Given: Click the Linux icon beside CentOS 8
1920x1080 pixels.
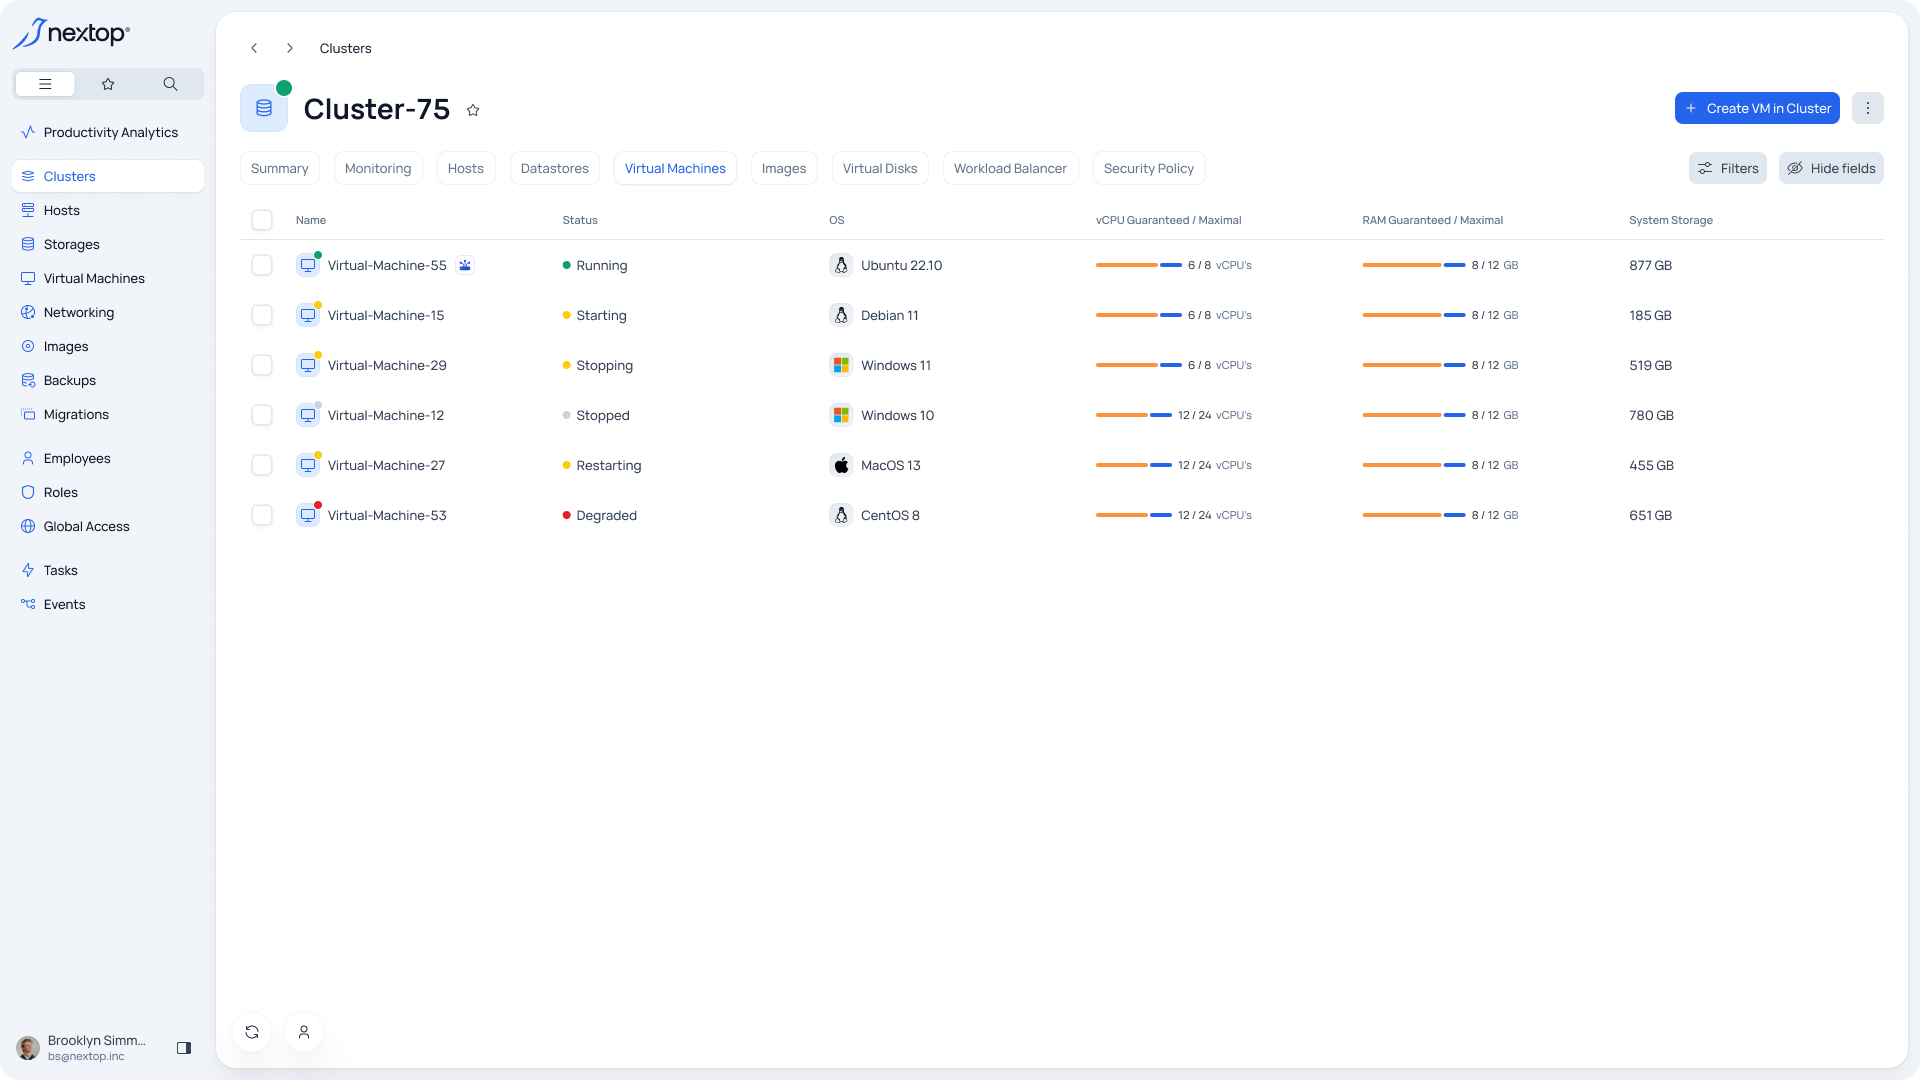Looking at the screenshot, I should point(841,515).
